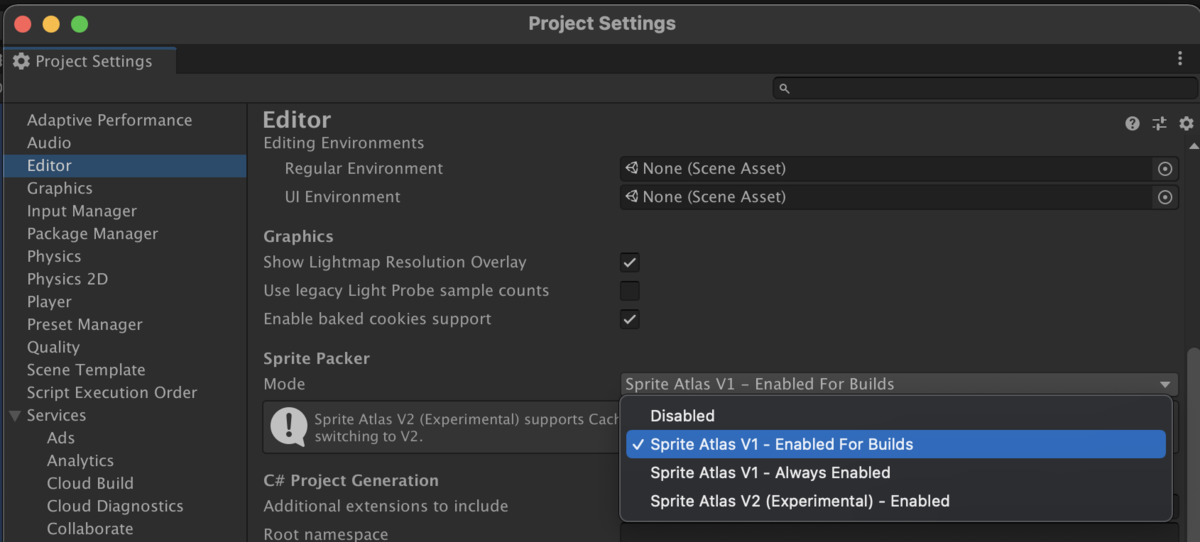The height and width of the screenshot is (542, 1200).
Task: Click the Editor preset sliders icon
Action: [x=1159, y=124]
